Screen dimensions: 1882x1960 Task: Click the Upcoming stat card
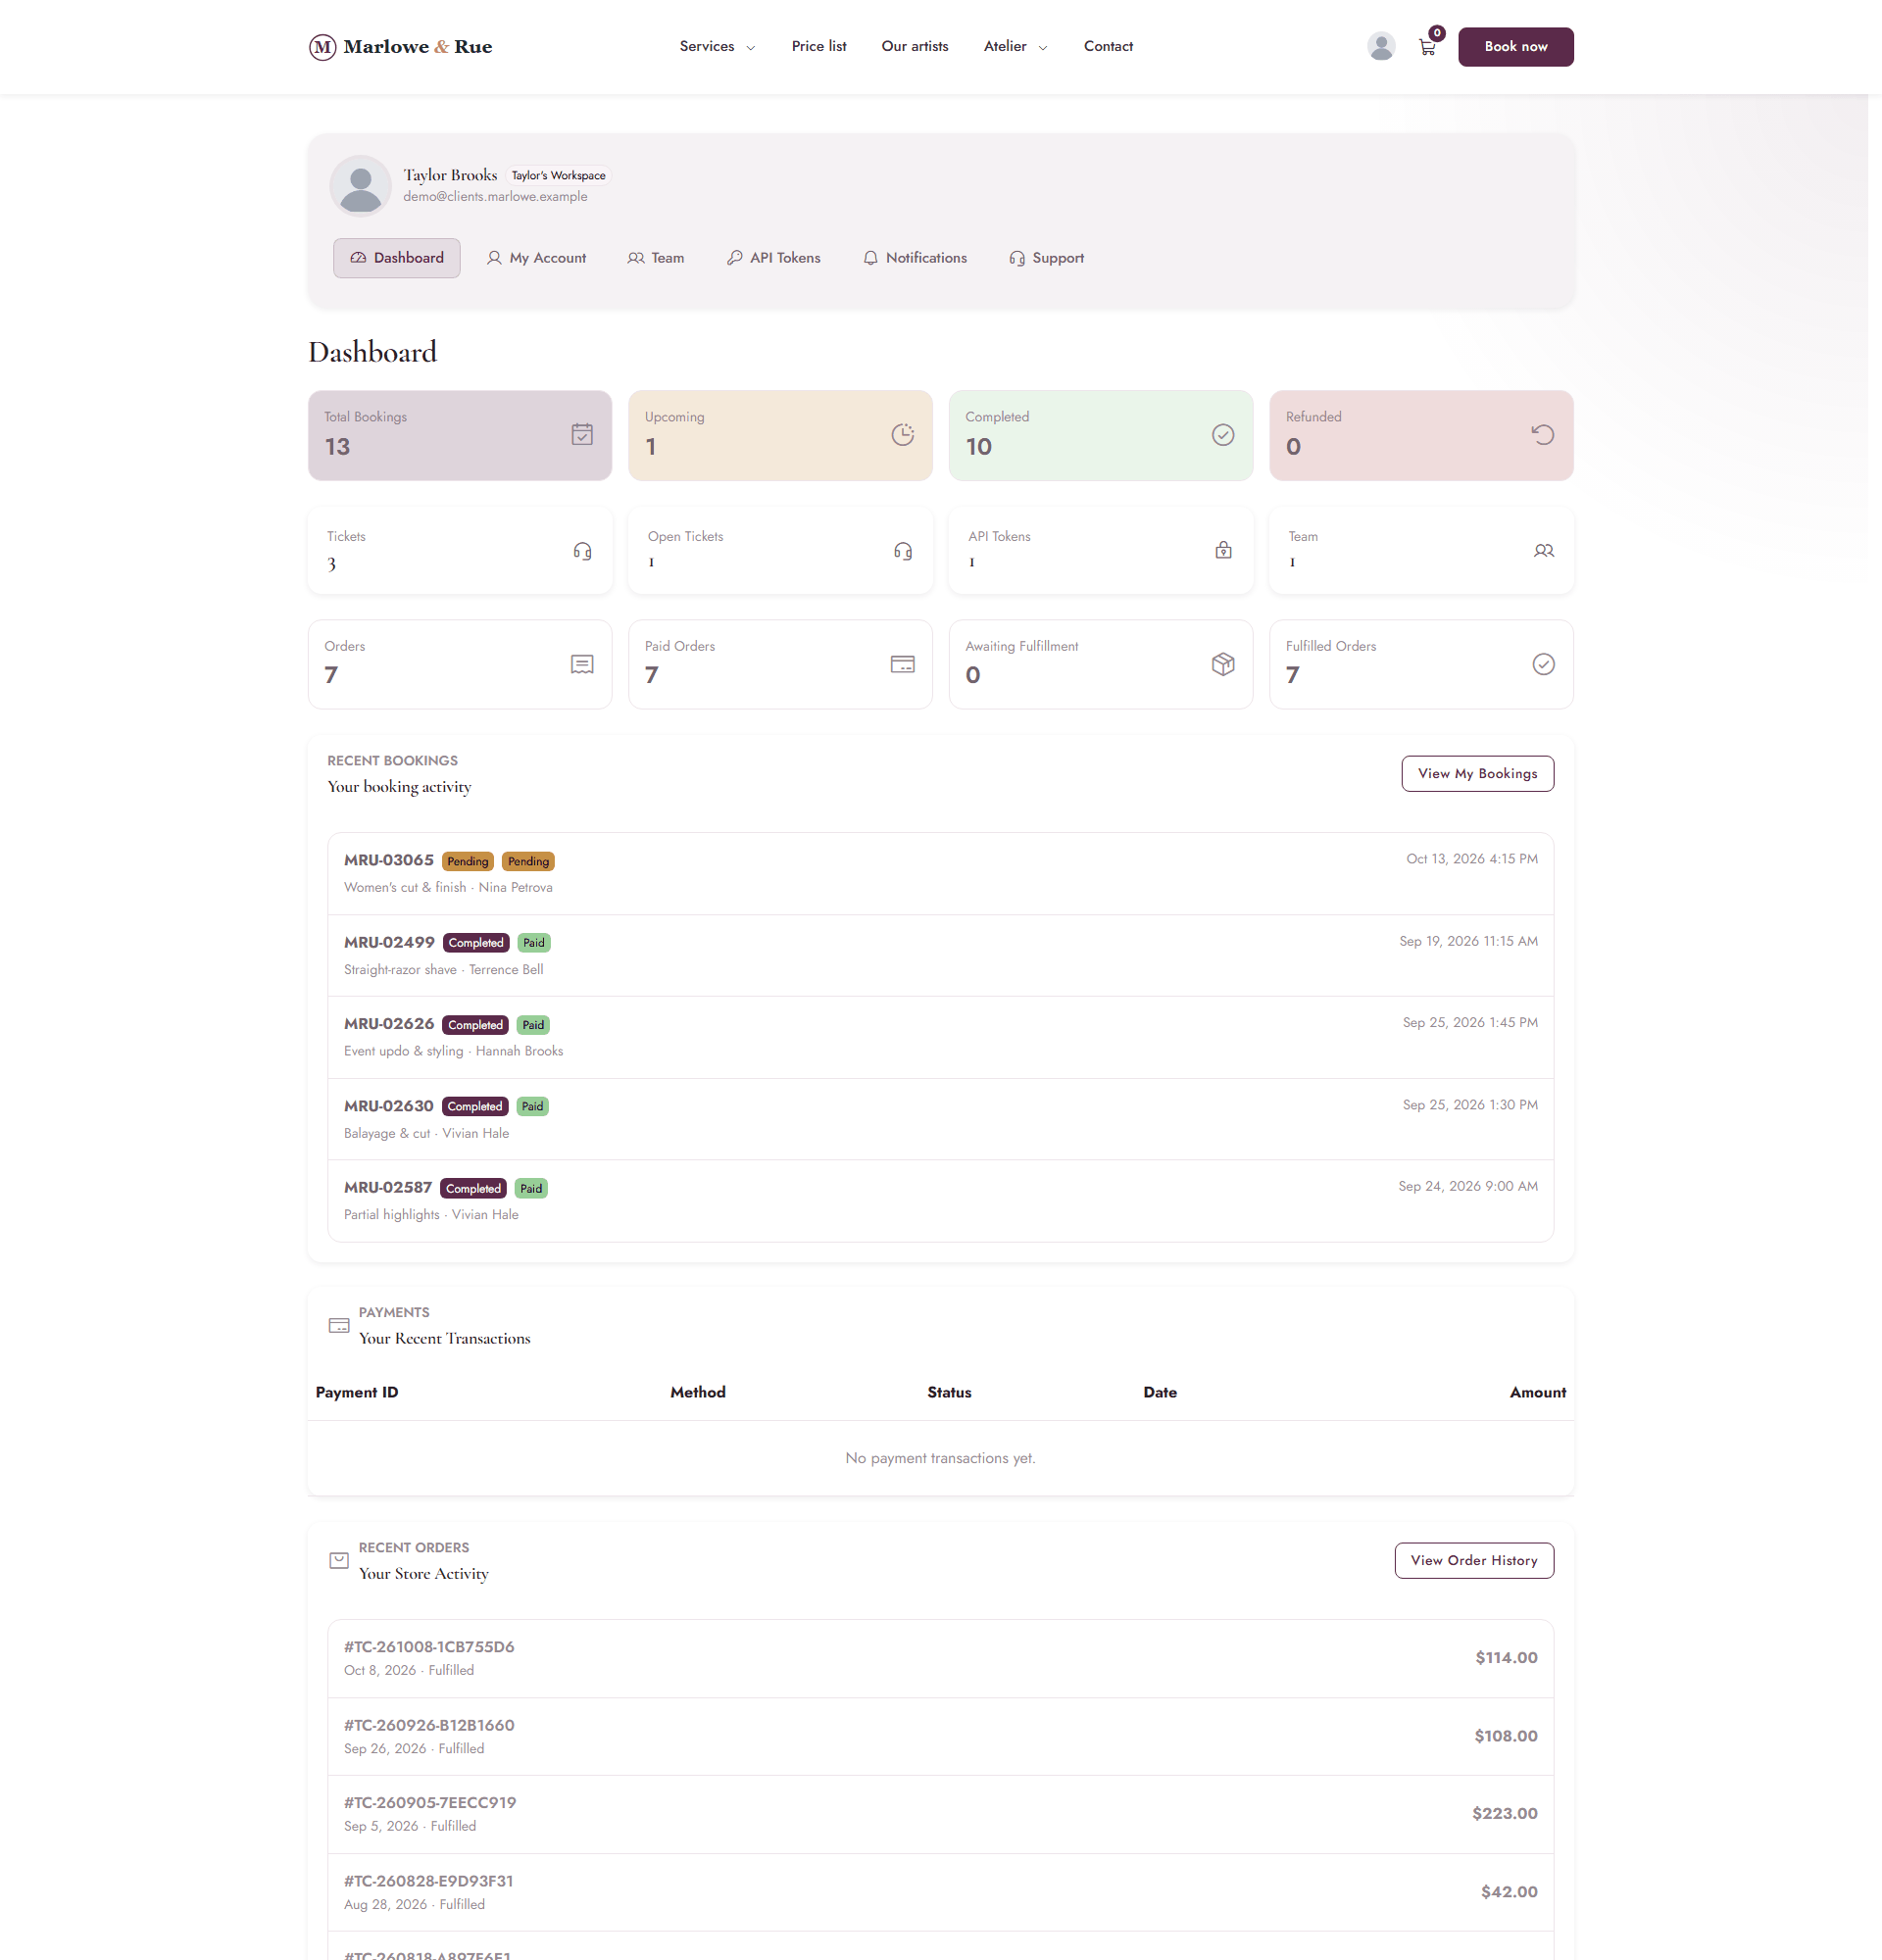point(780,435)
